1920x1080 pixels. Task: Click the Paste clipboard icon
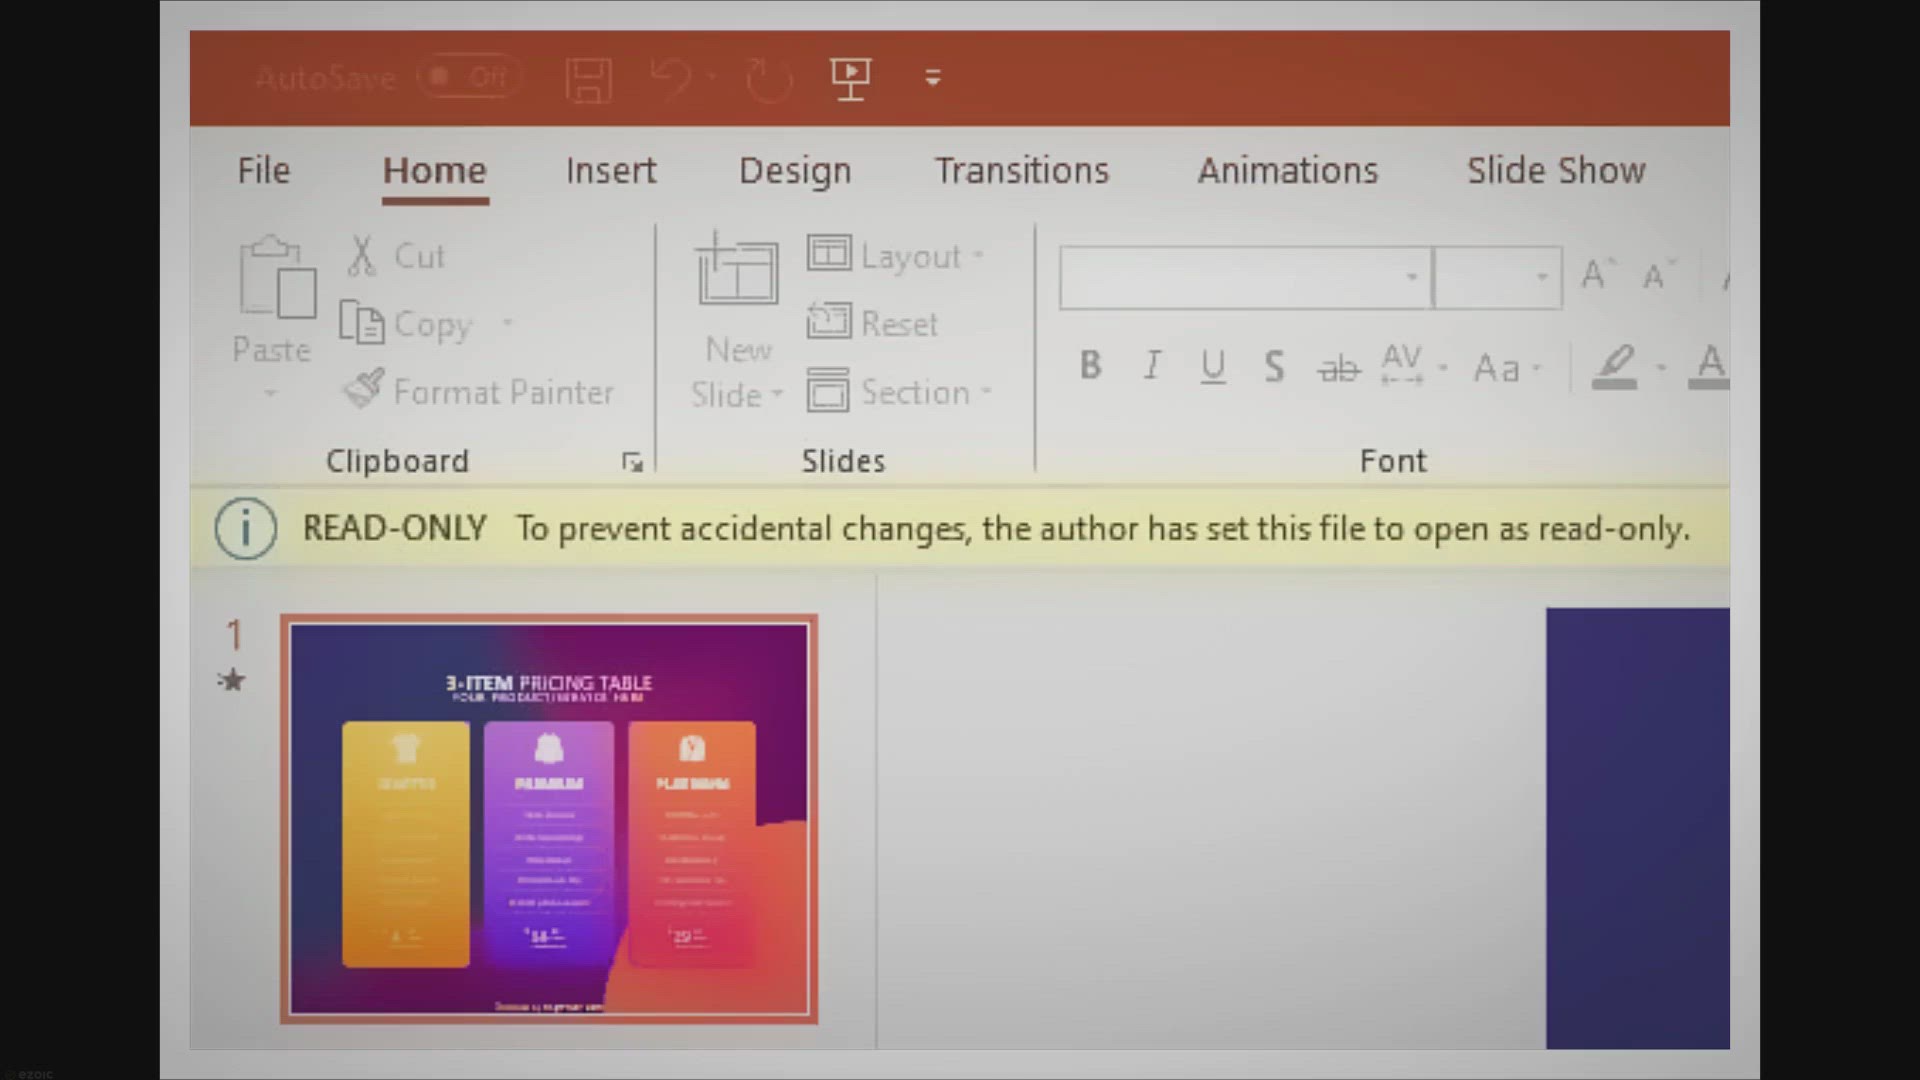(x=276, y=278)
